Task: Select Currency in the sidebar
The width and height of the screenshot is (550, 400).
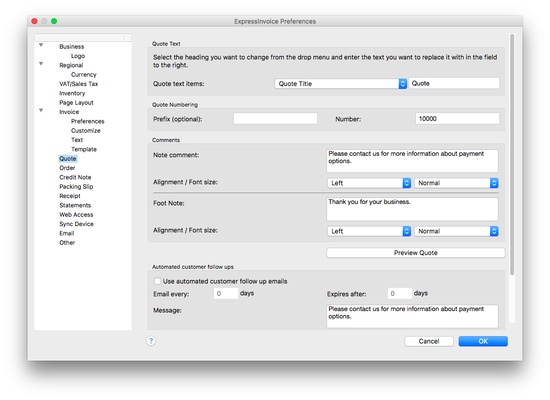Action: [83, 74]
